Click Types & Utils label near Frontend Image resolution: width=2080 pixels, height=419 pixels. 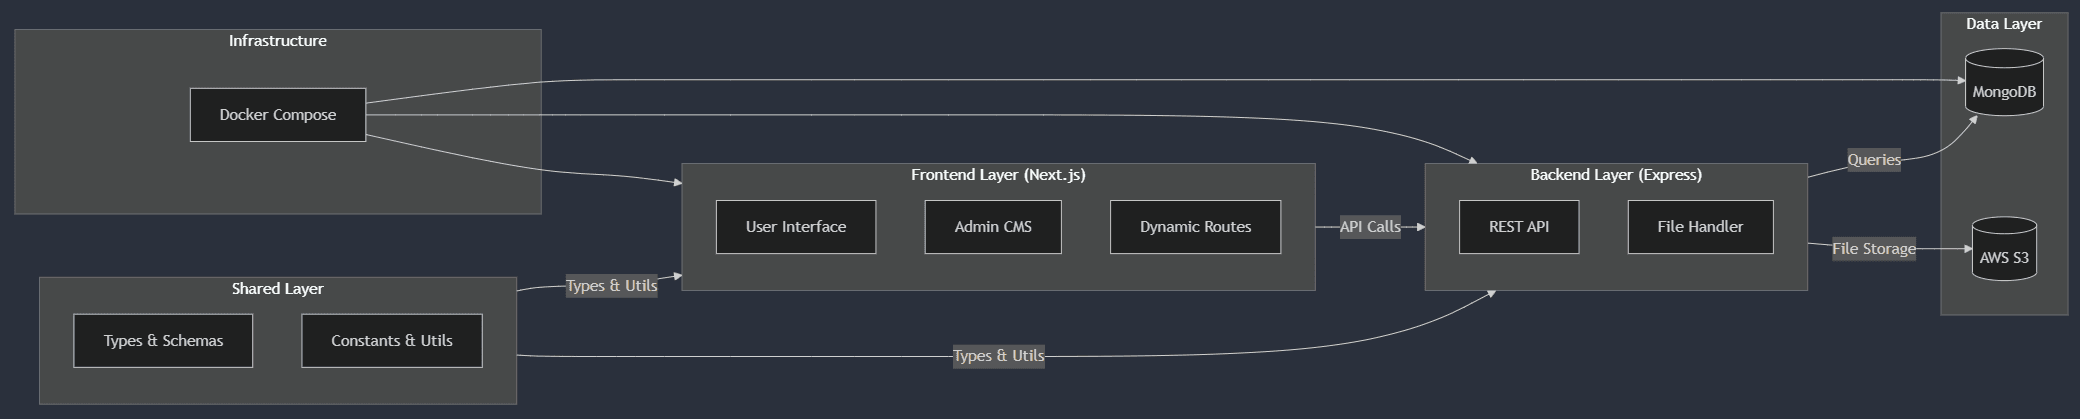(611, 286)
